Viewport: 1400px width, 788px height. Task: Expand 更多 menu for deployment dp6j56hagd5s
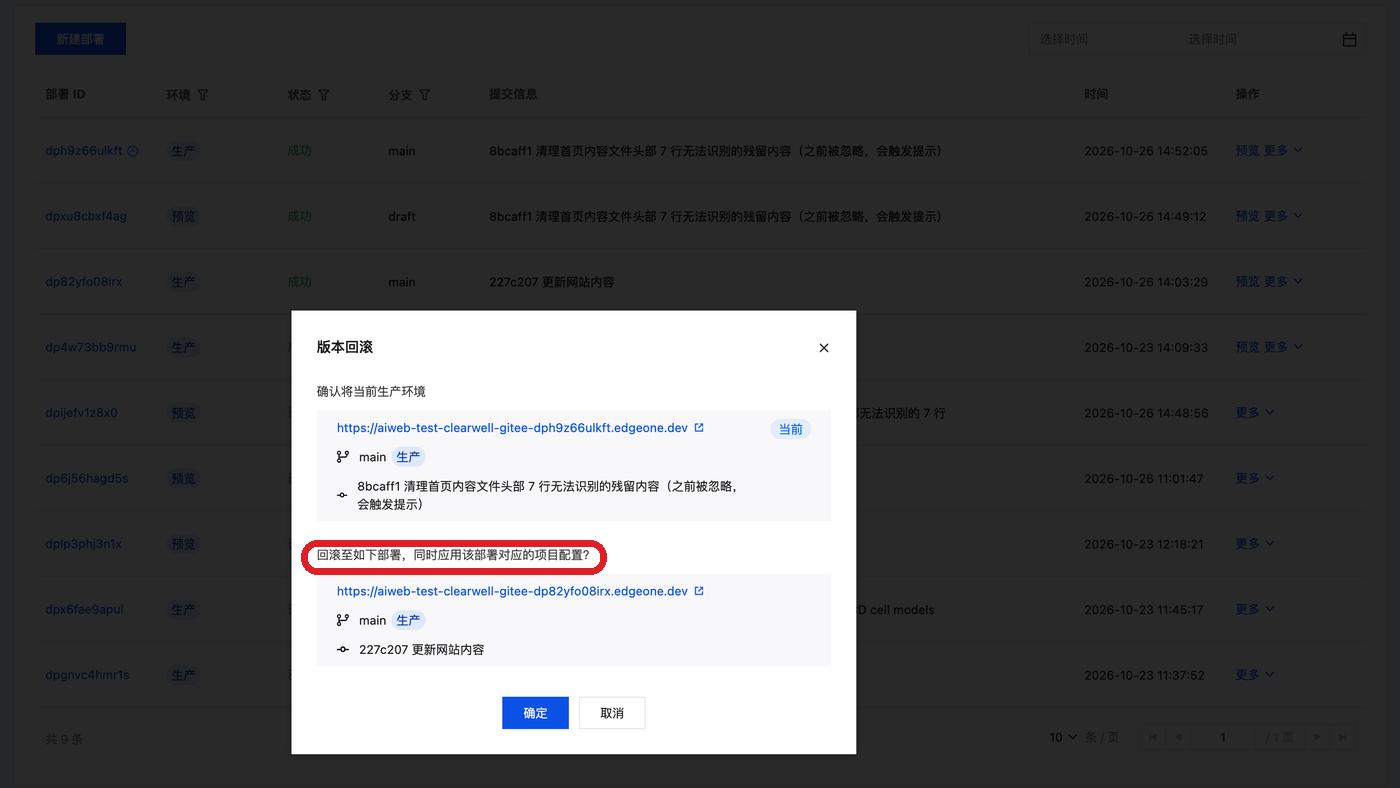tap(1255, 479)
